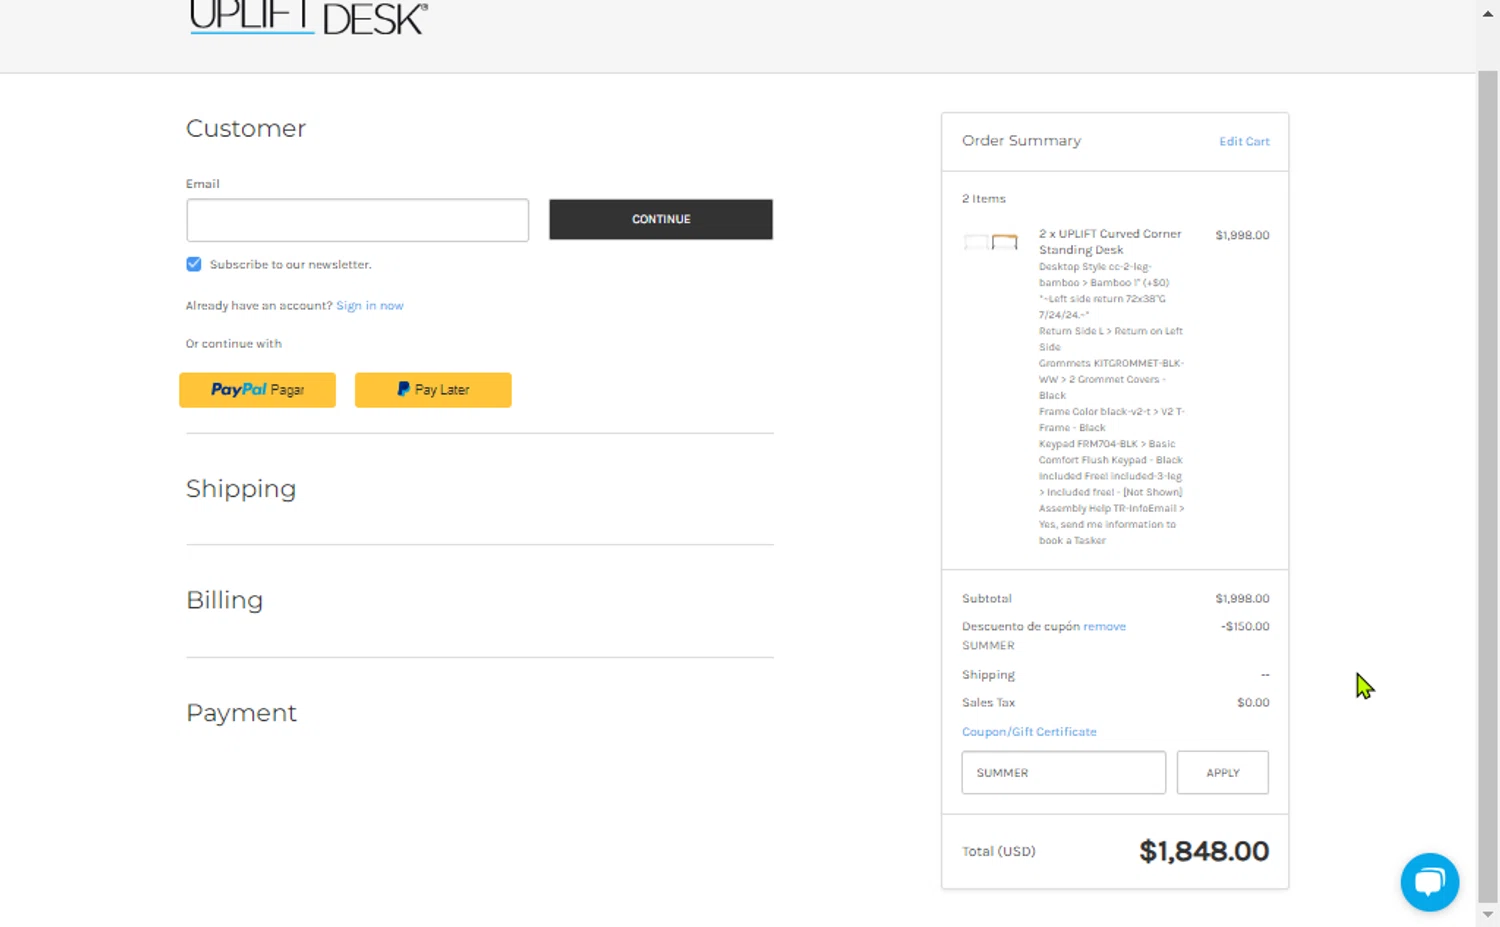Select the Payment section heading

241,713
